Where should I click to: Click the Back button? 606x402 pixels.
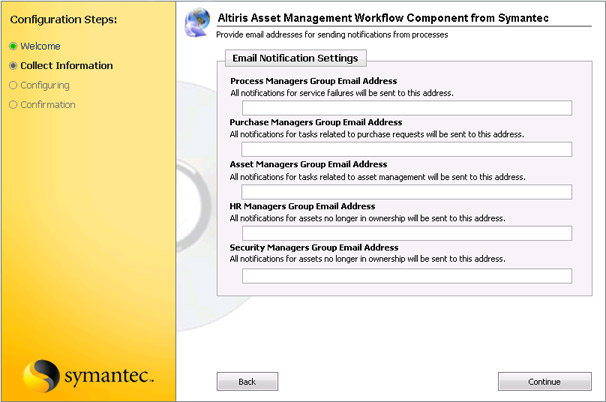(247, 382)
